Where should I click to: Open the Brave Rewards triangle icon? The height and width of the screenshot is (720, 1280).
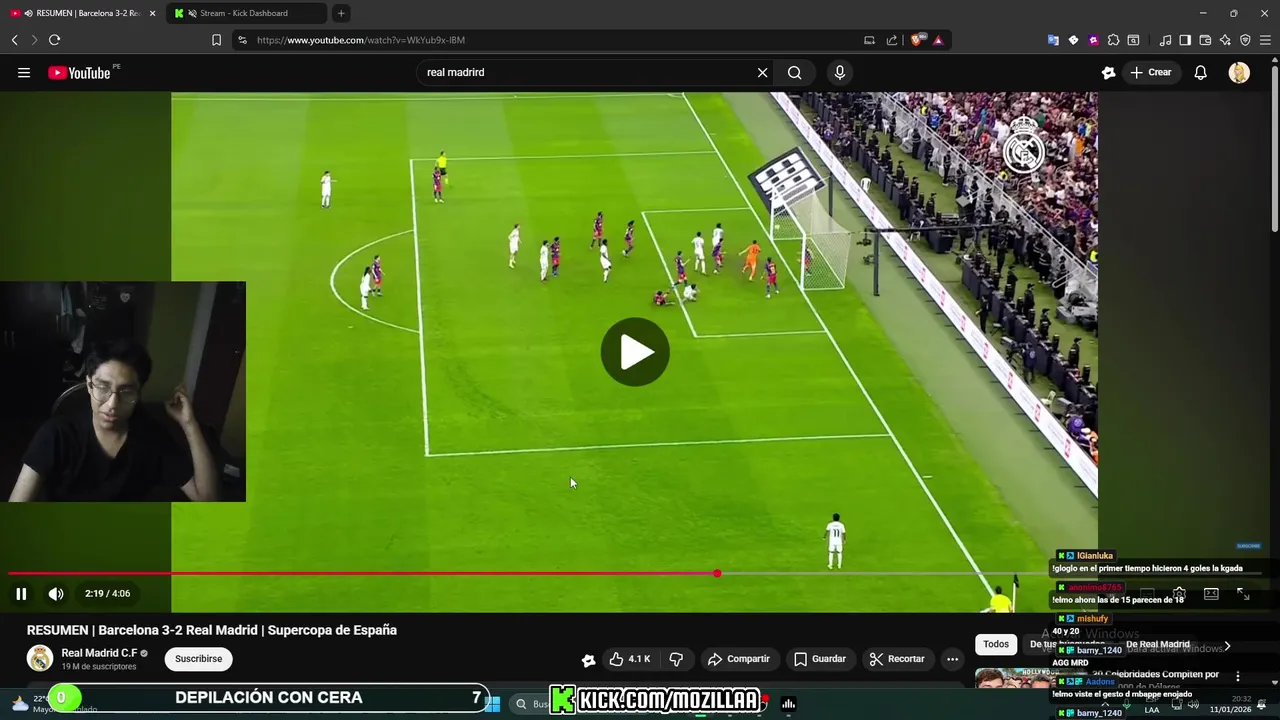(x=938, y=40)
